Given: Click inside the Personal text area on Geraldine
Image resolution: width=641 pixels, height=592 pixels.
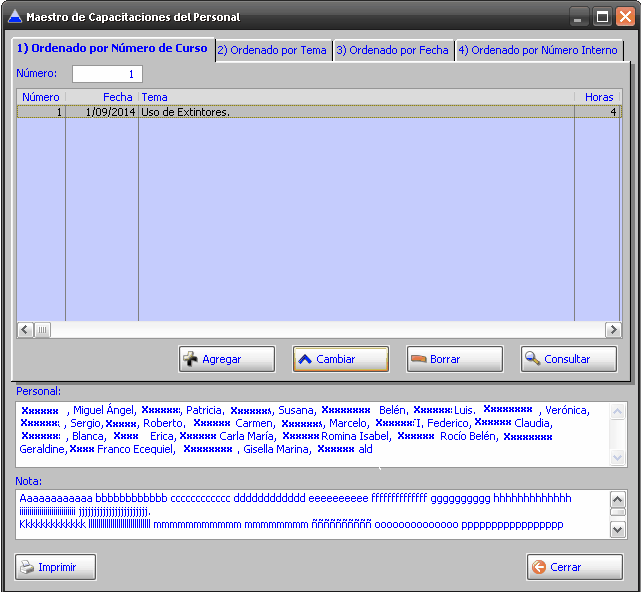Looking at the screenshot, I should [x=42, y=449].
